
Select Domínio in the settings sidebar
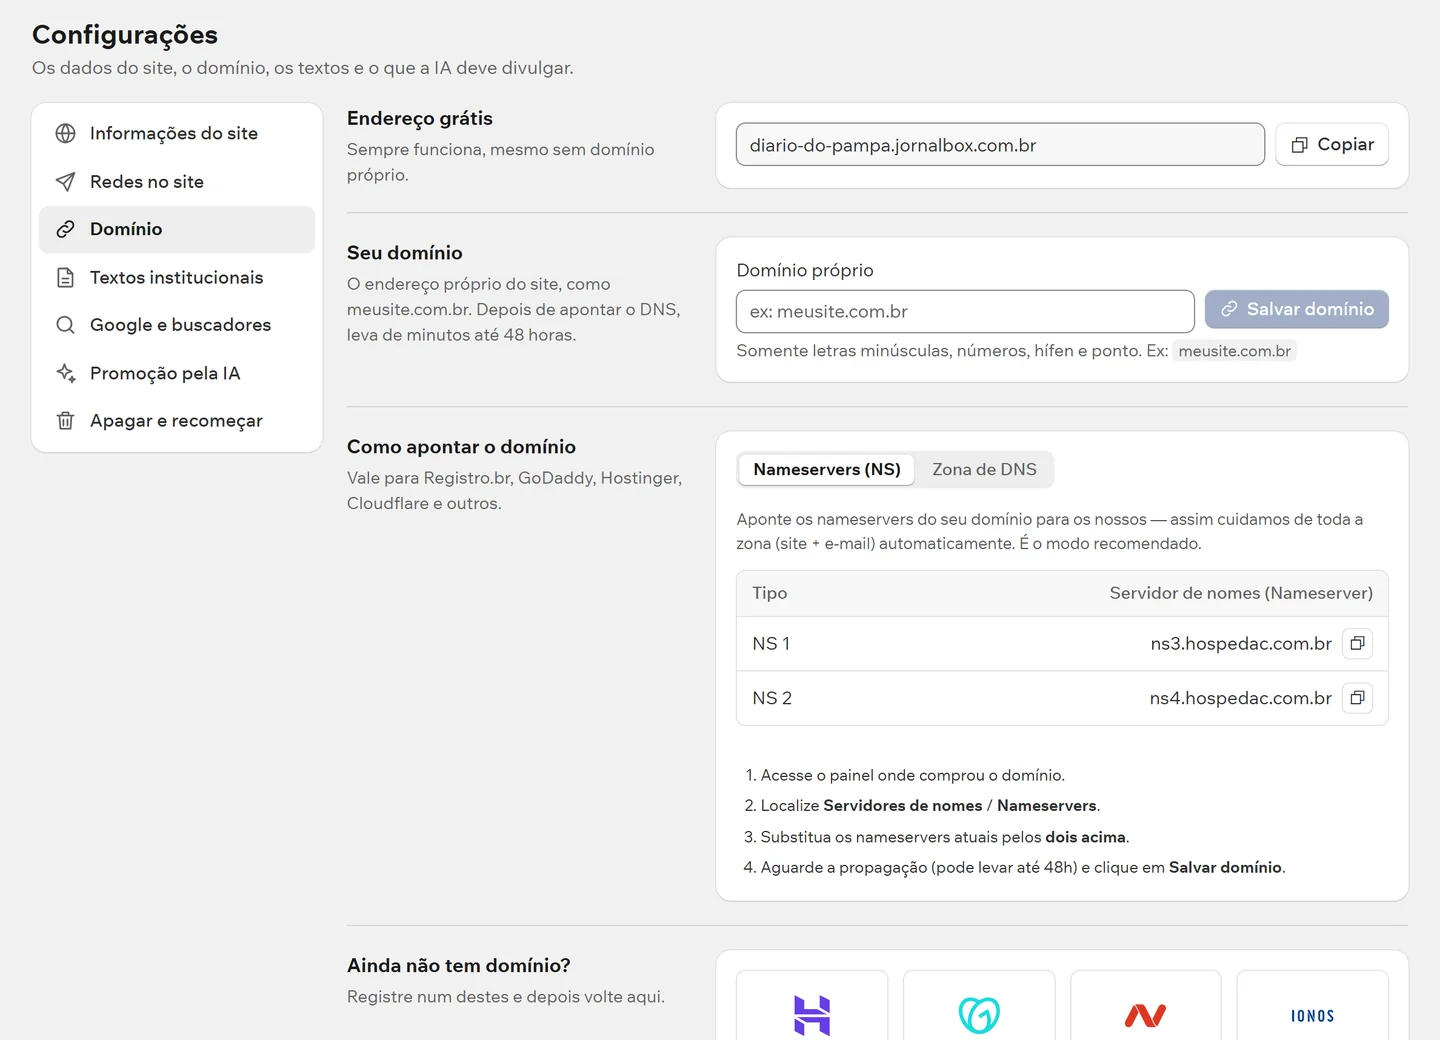177,229
